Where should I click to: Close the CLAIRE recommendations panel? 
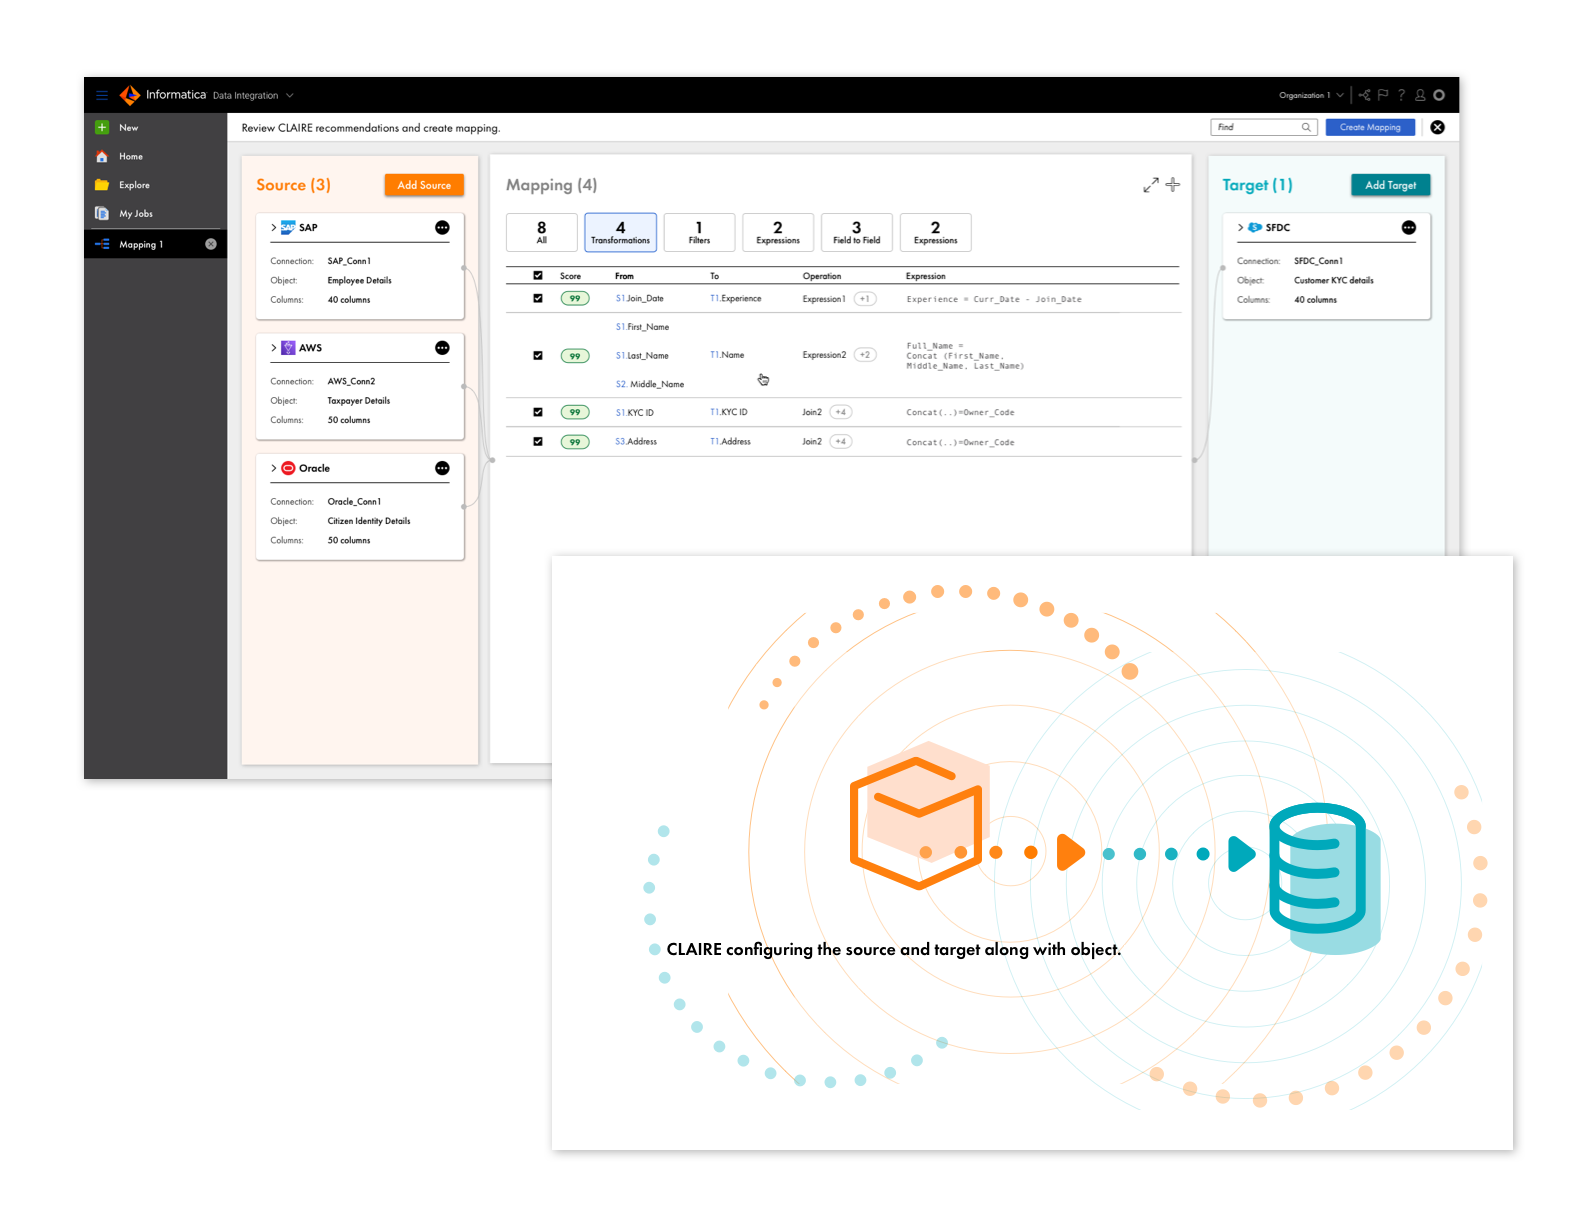[1437, 127]
